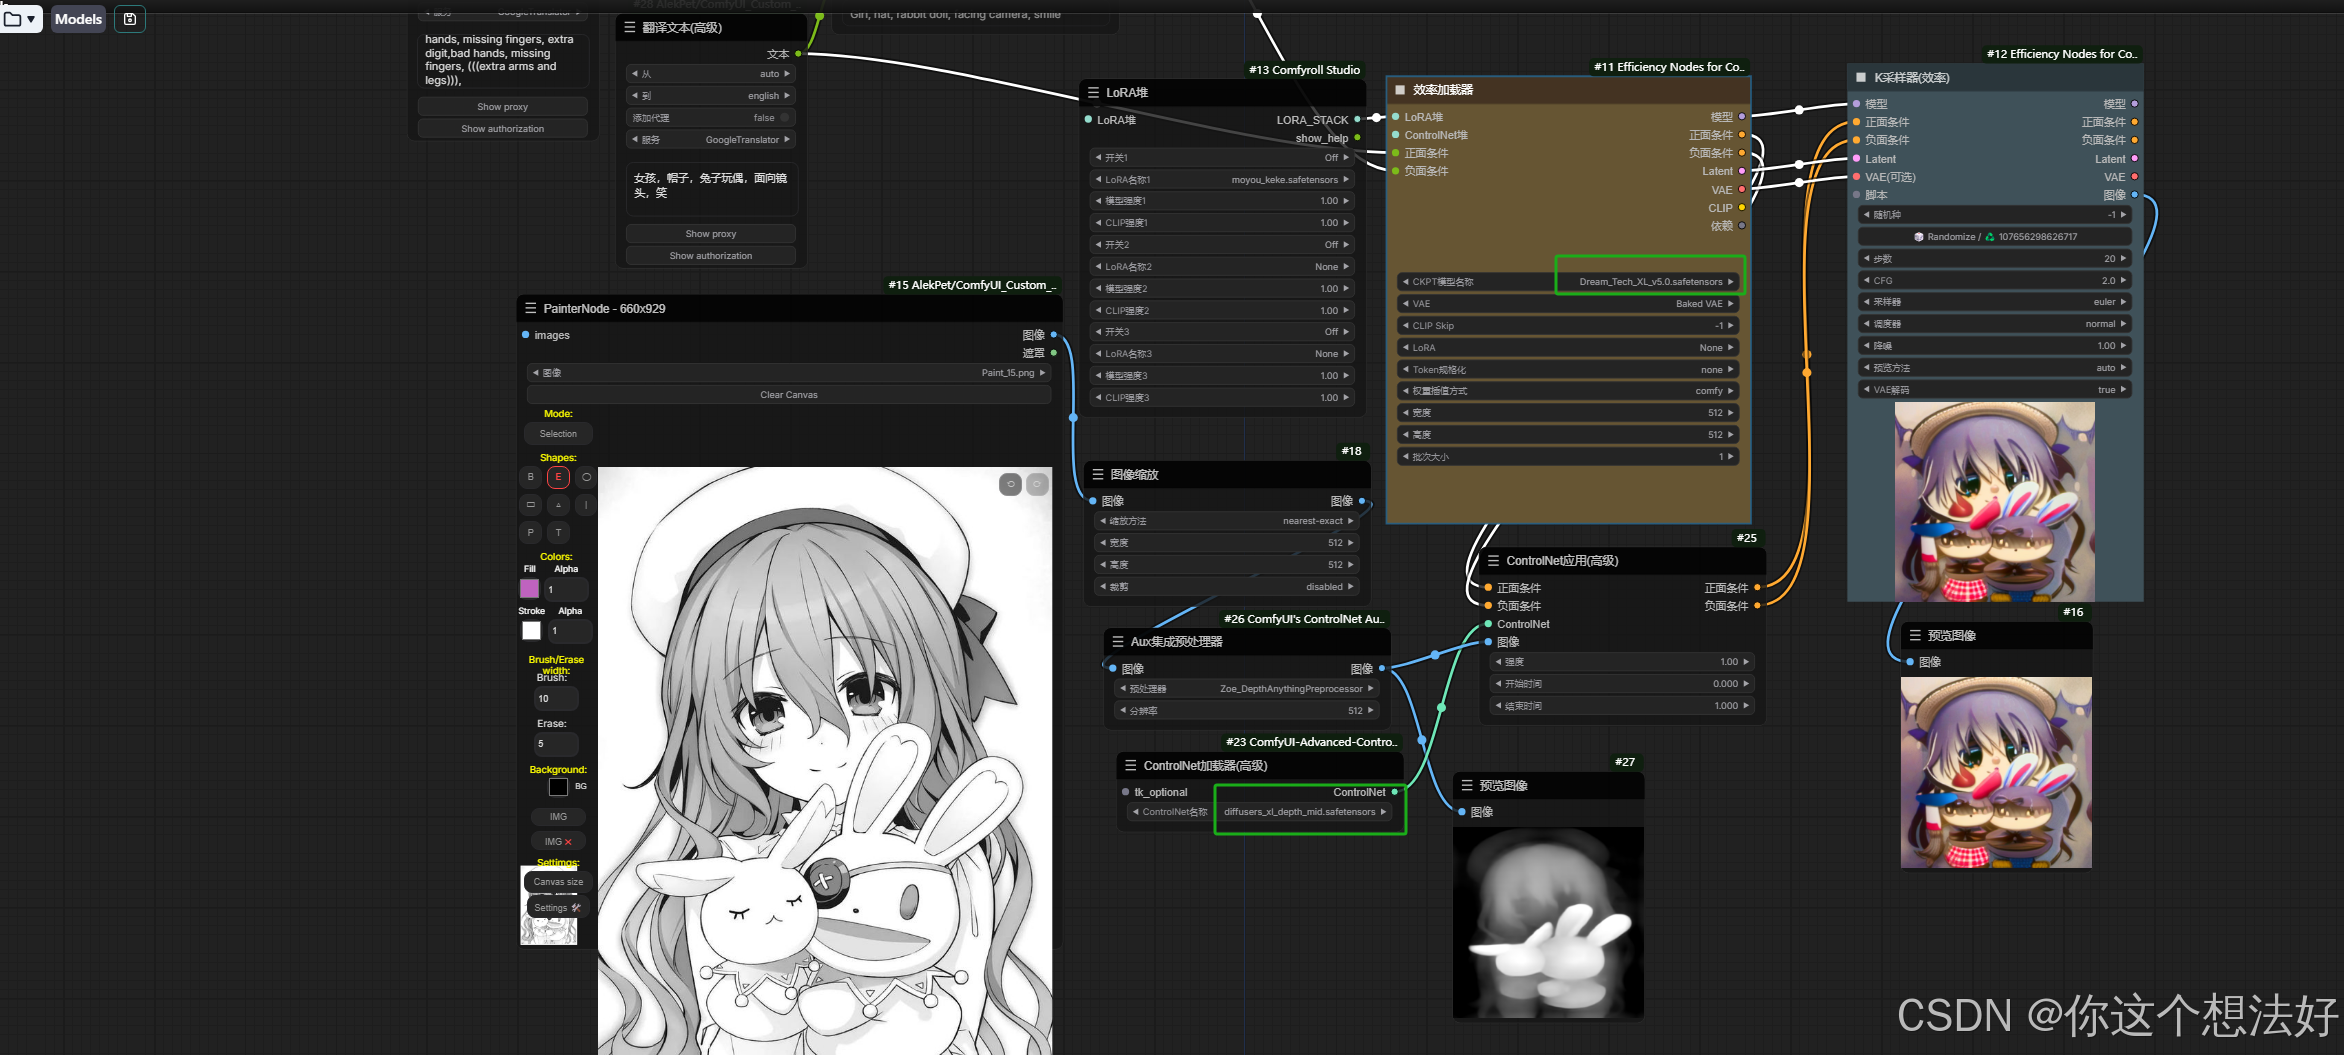The height and width of the screenshot is (1055, 2344).
Task: Decrease the CFG value with left arrow
Action: (1866, 281)
